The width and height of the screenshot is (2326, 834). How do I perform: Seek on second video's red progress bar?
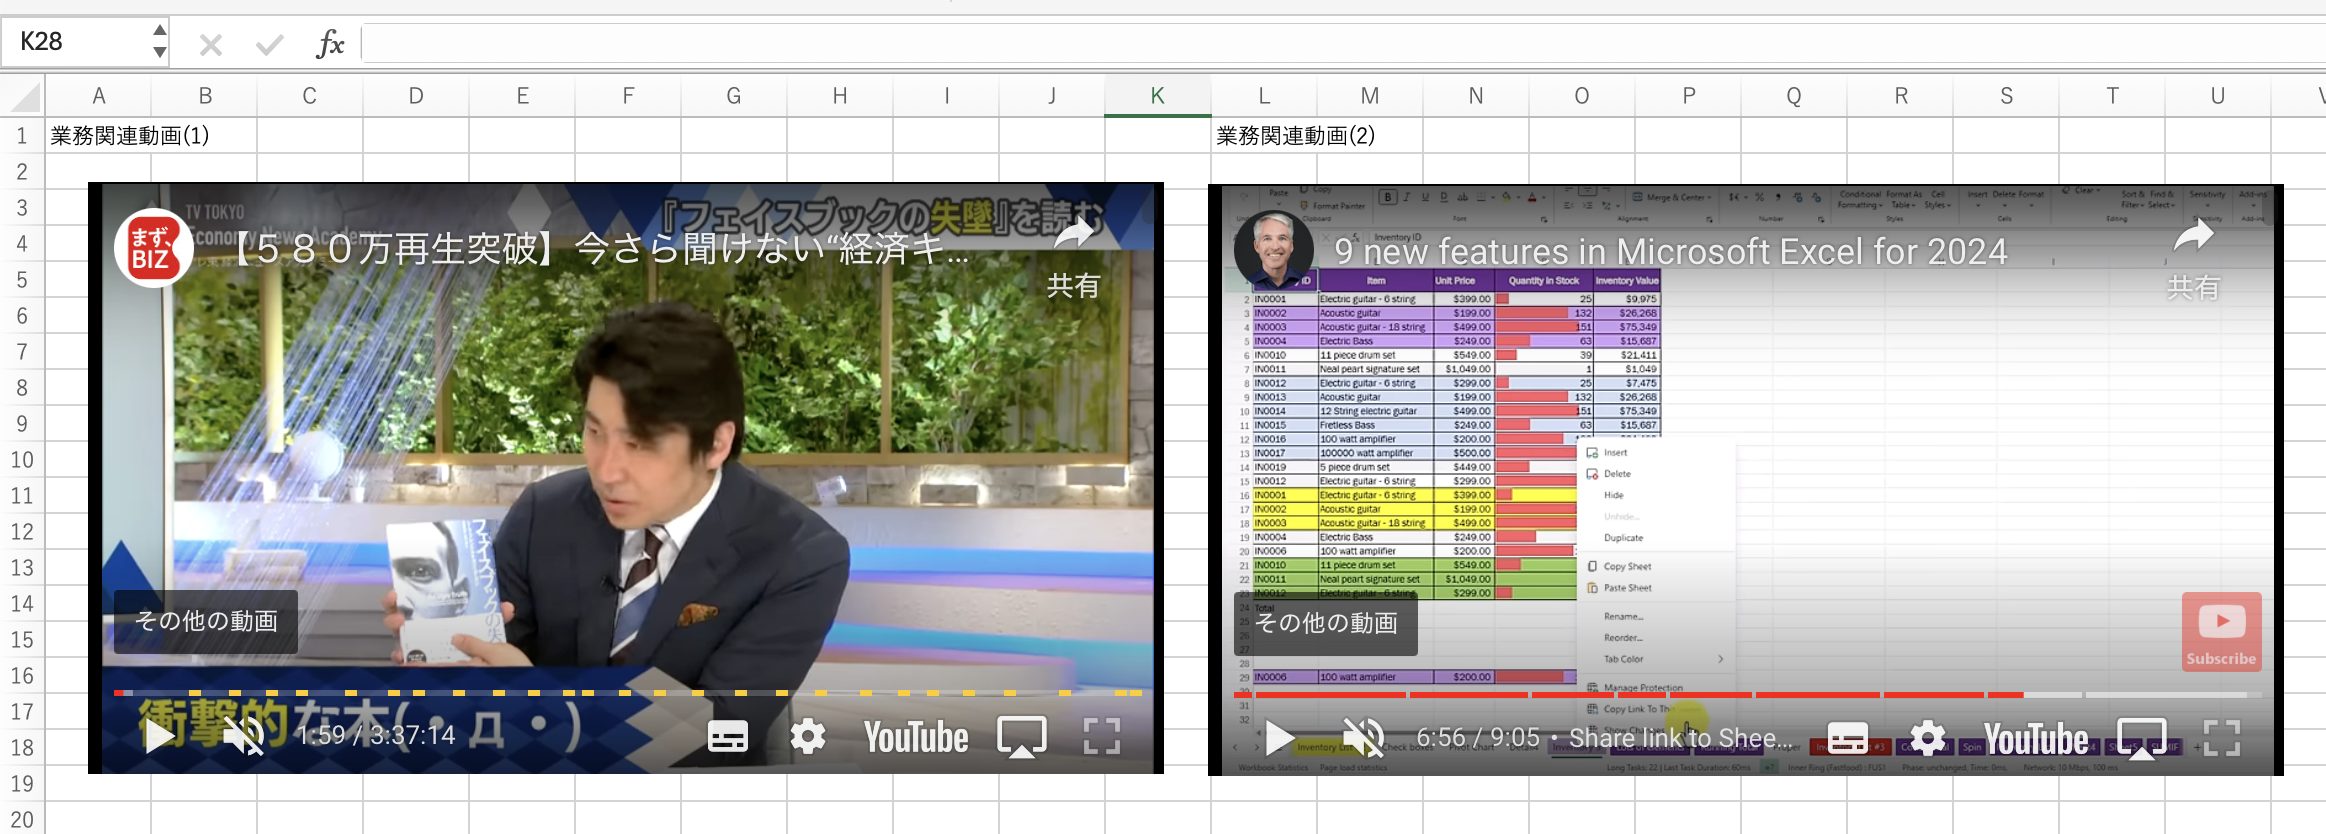click(x=1748, y=694)
